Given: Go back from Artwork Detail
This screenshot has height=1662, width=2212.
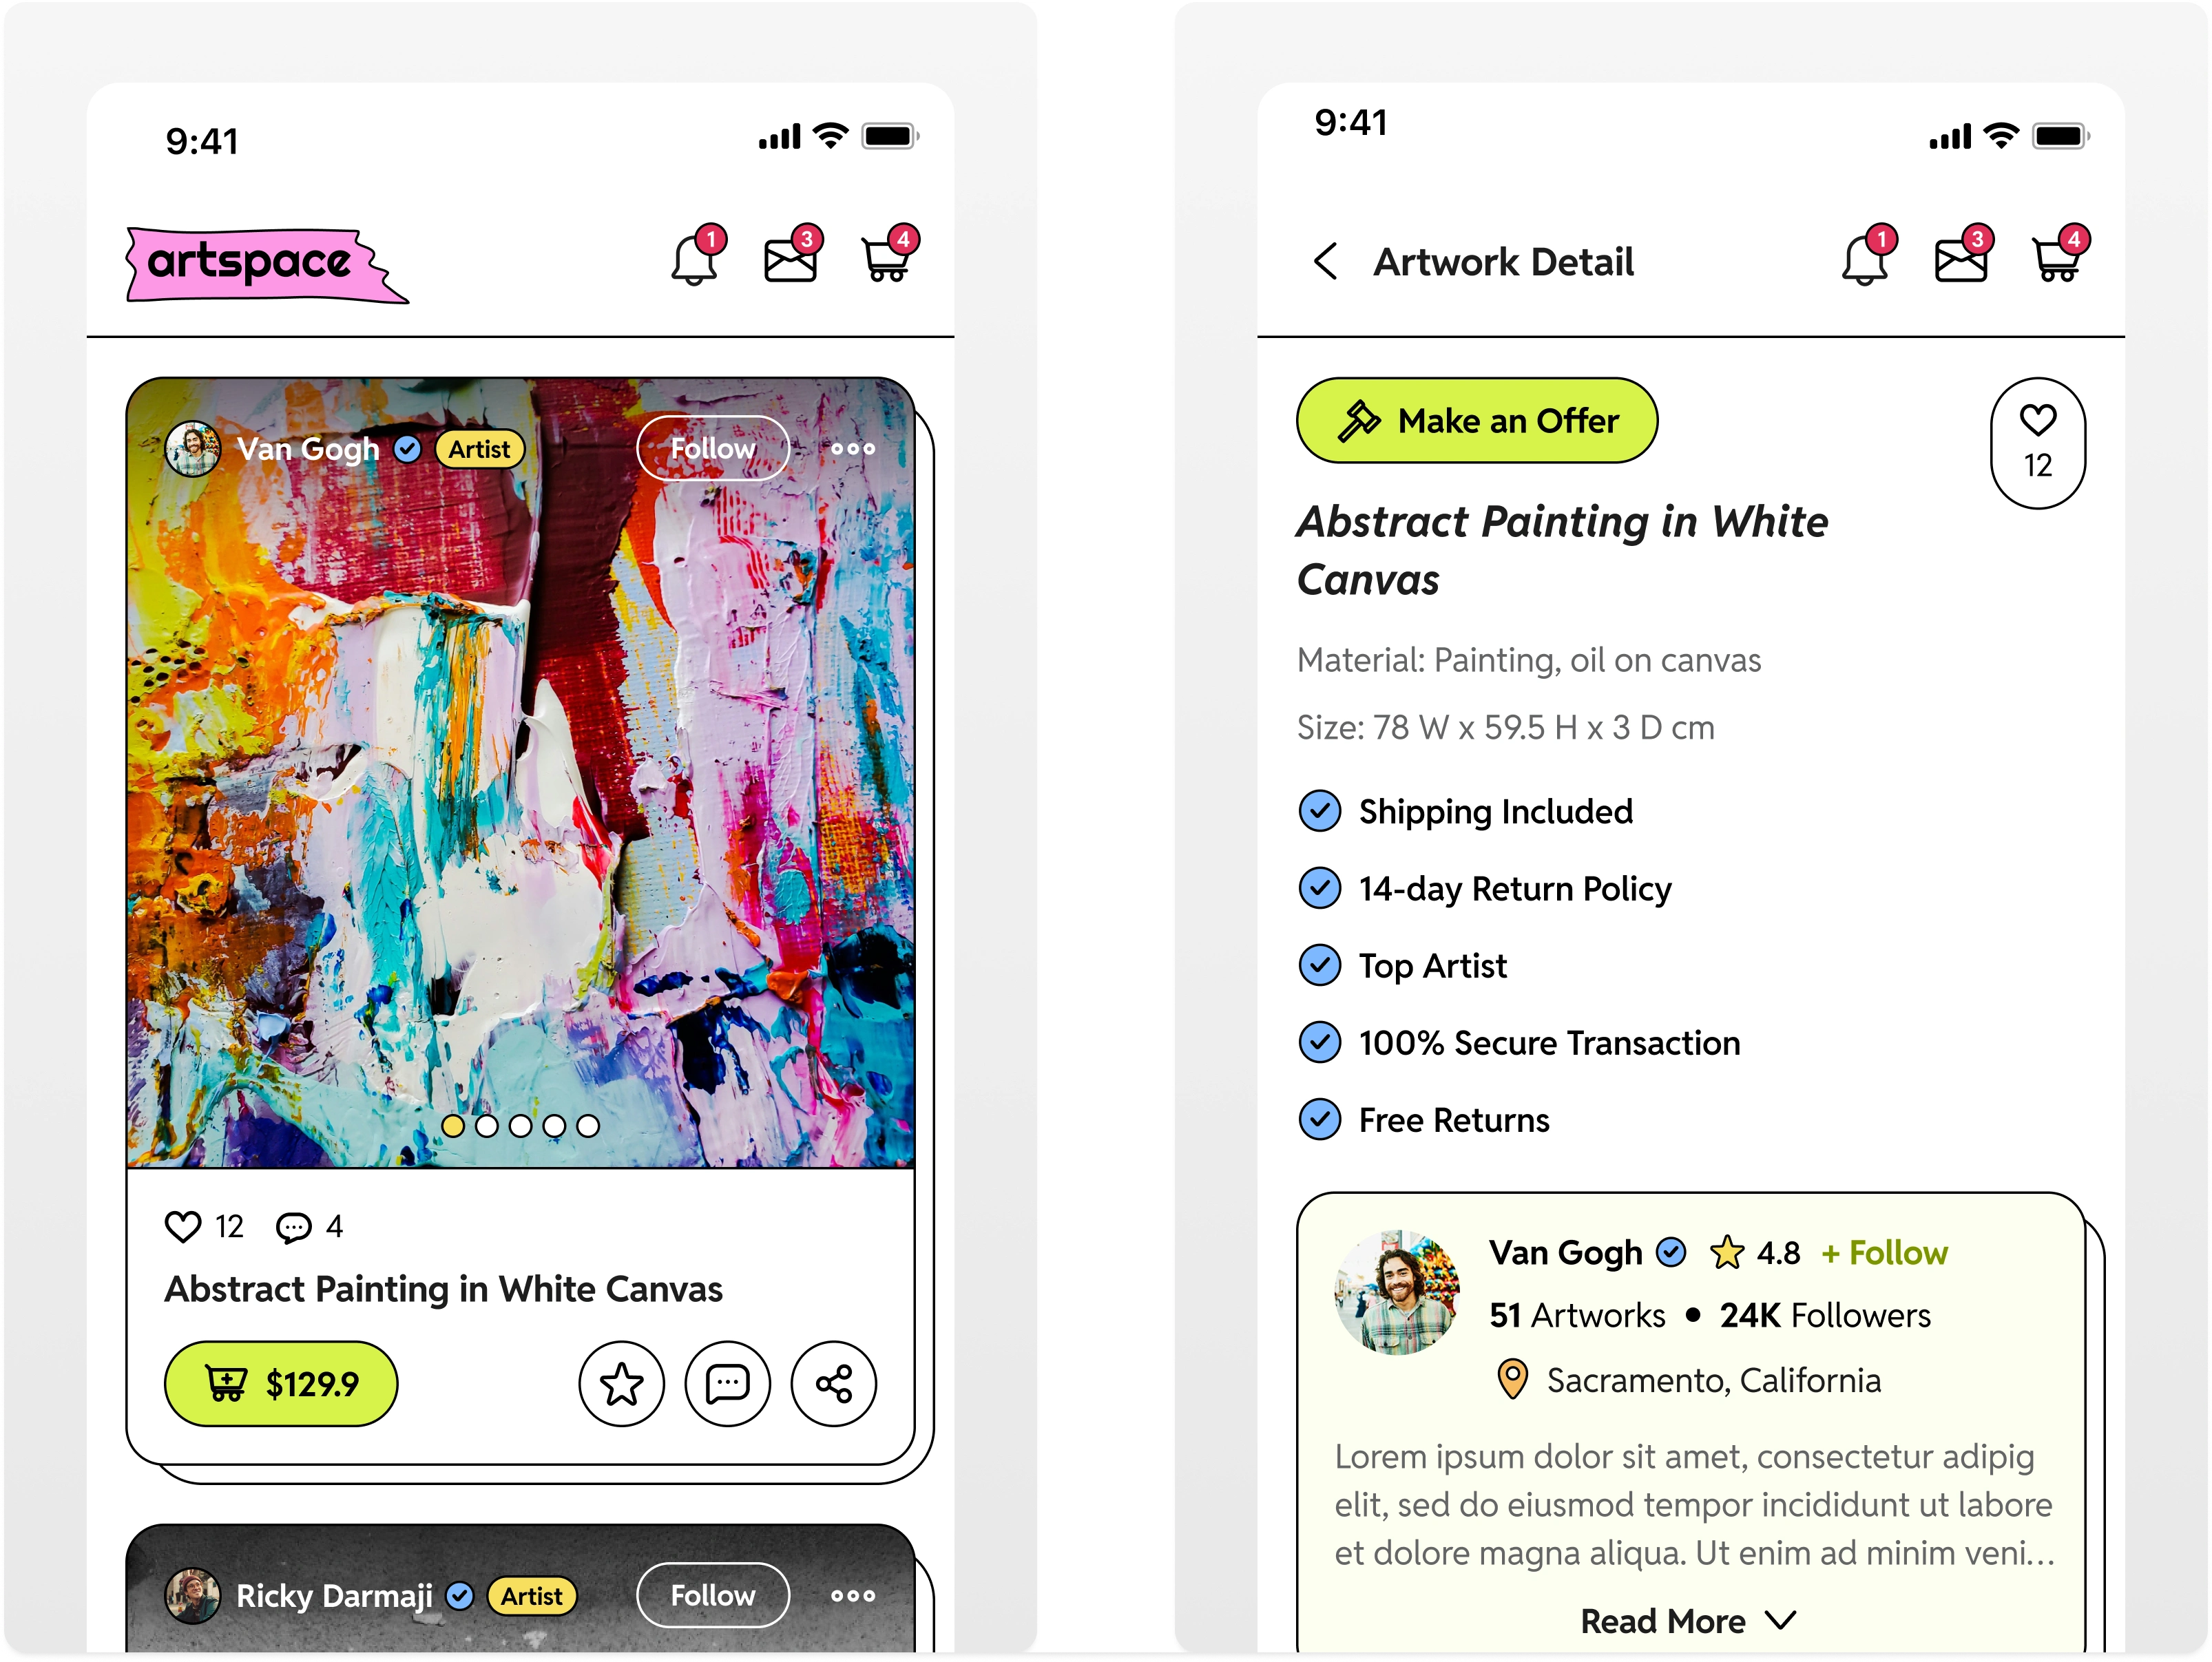Looking at the screenshot, I should click(x=1325, y=262).
